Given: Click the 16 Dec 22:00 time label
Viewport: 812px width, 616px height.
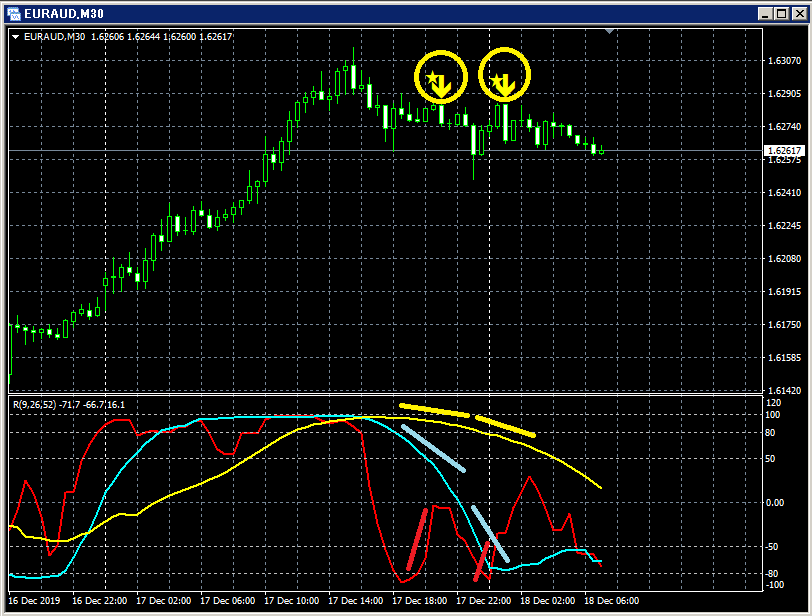Looking at the screenshot, I should pyautogui.click(x=99, y=600).
